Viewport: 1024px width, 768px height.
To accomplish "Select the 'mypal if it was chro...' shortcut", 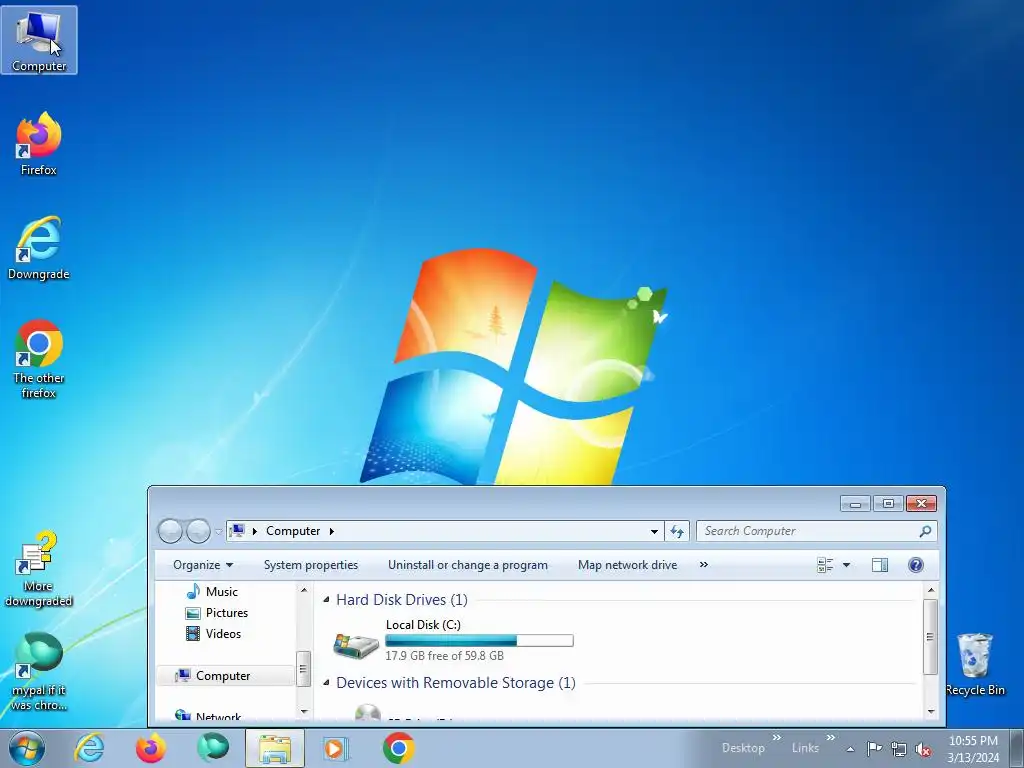I will pyautogui.click(x=39, y=671).
